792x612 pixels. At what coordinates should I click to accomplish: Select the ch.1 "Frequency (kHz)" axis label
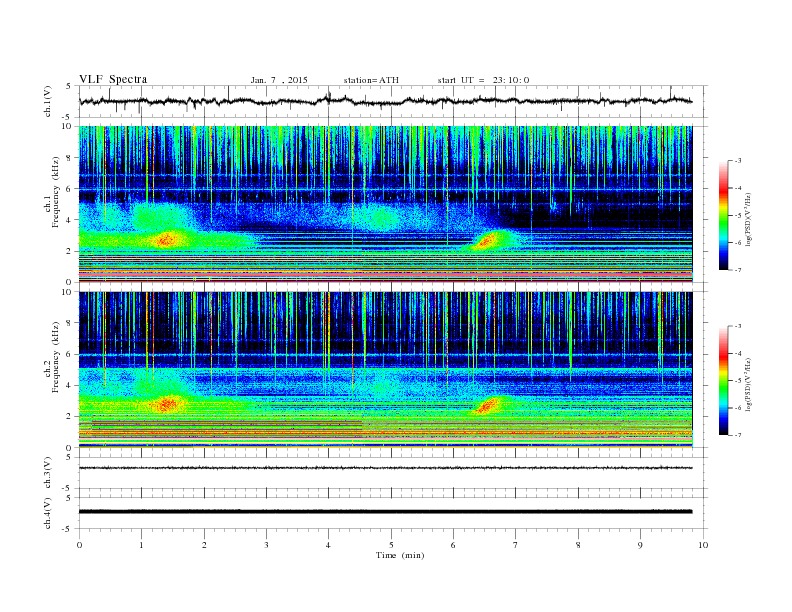(55, 192)
